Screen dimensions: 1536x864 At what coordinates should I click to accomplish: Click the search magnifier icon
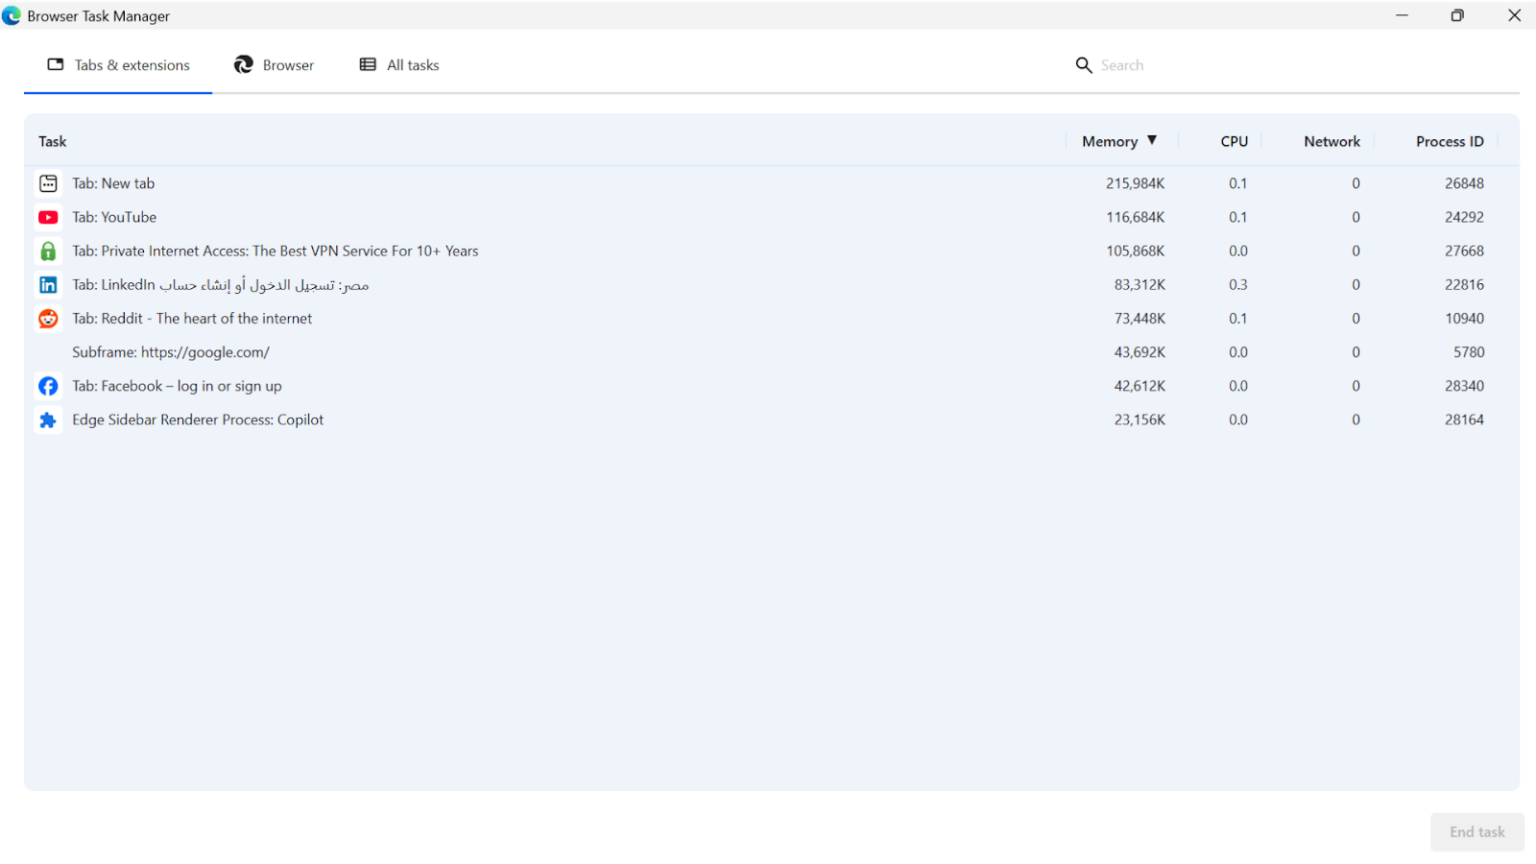[x=1083, y=65]
